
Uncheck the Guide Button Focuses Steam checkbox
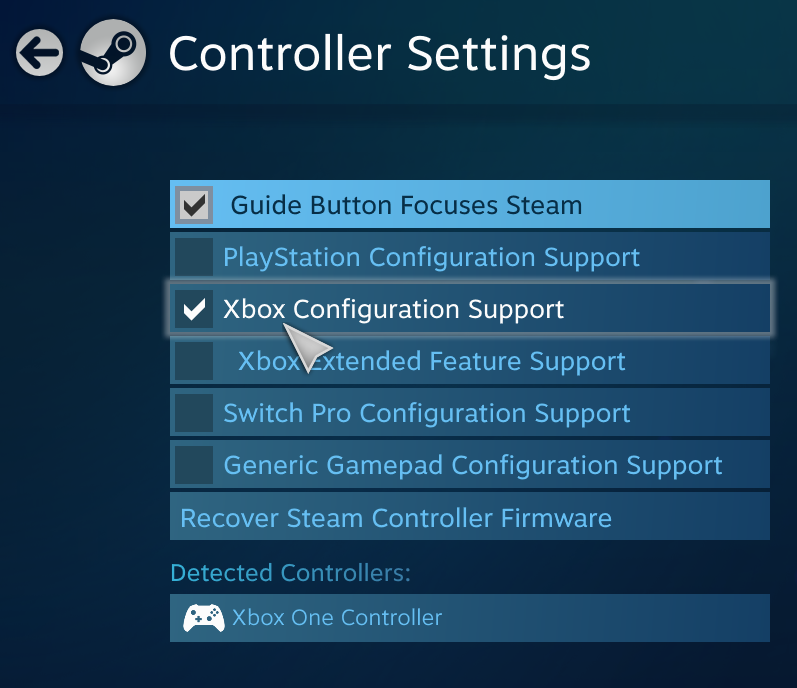[194, 205]
